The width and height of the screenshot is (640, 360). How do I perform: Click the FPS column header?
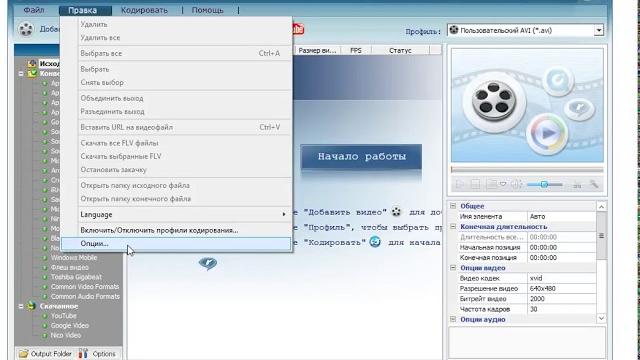pos(356,51)
